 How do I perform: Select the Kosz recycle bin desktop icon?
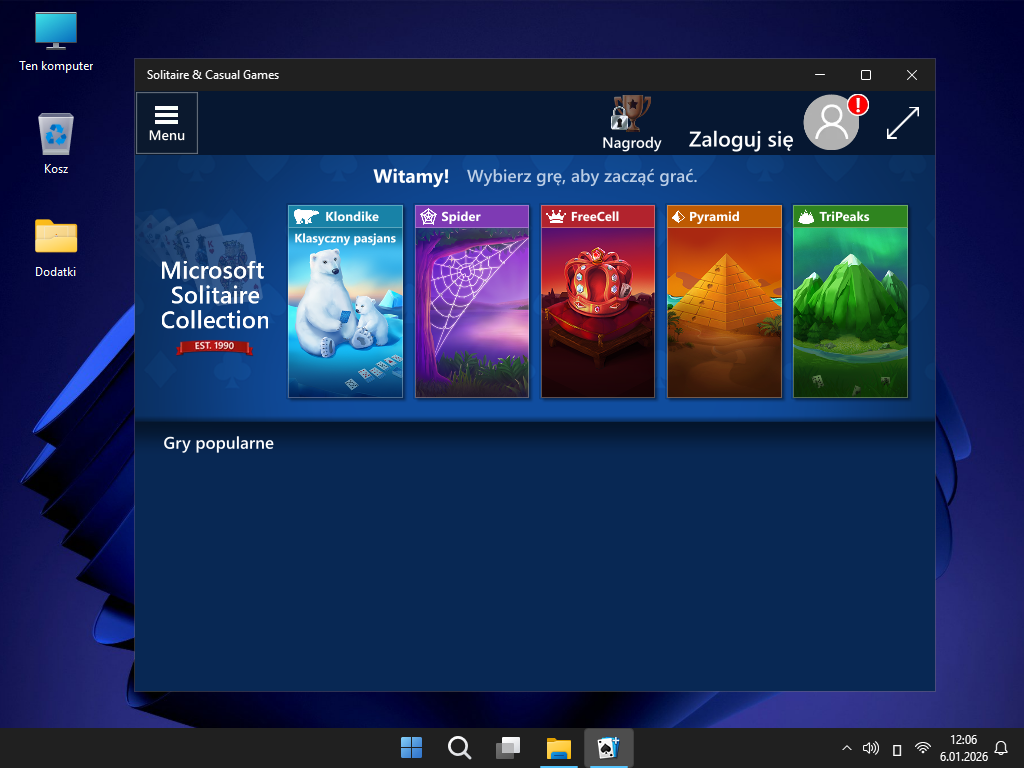coord(56,144)
